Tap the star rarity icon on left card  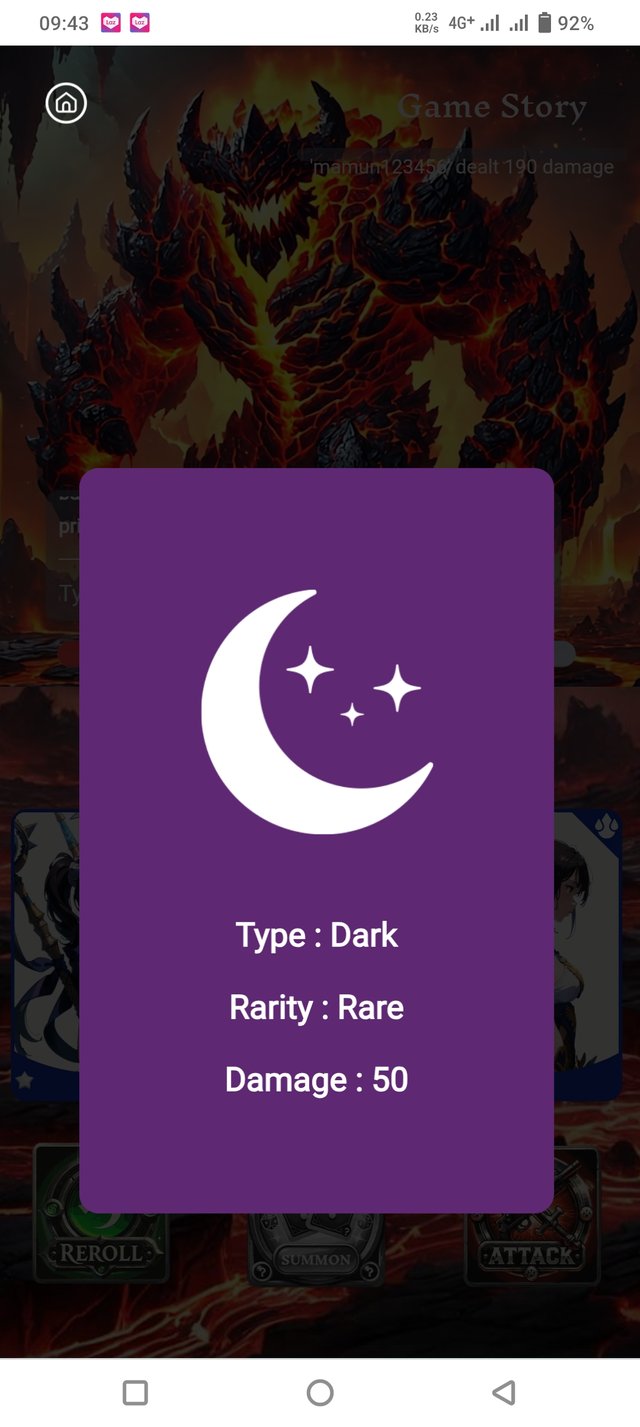click(24, 1081)
